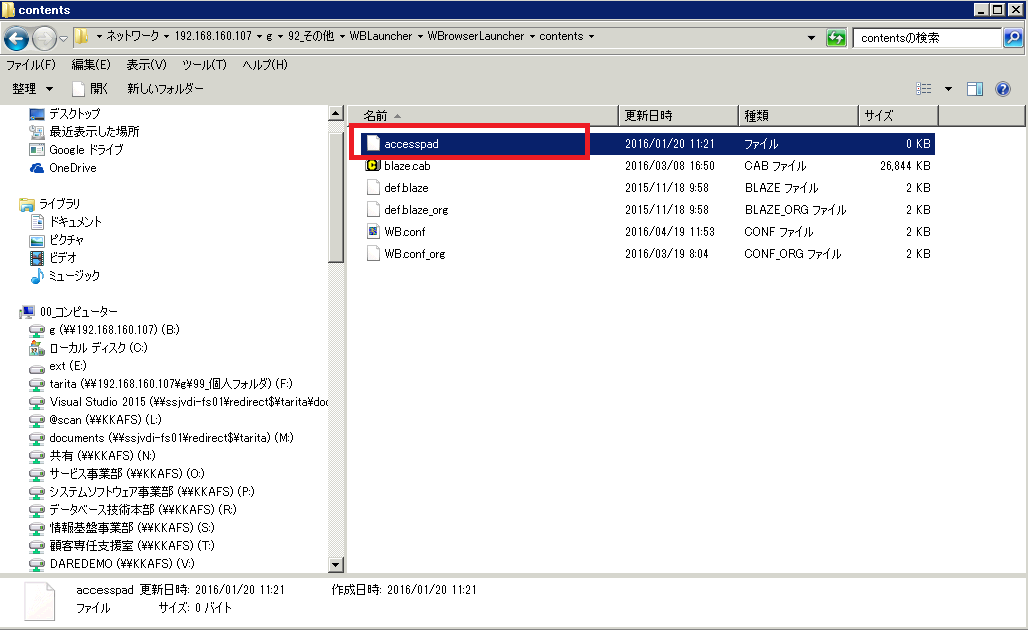
Task: Click the WB.conf file icon
Action: click(373, 232)
